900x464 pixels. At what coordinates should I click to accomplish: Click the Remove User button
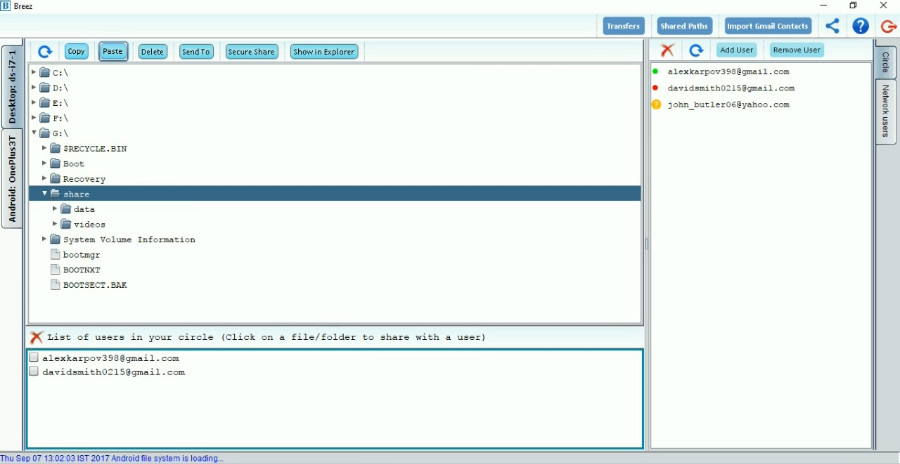pos(797,50)
